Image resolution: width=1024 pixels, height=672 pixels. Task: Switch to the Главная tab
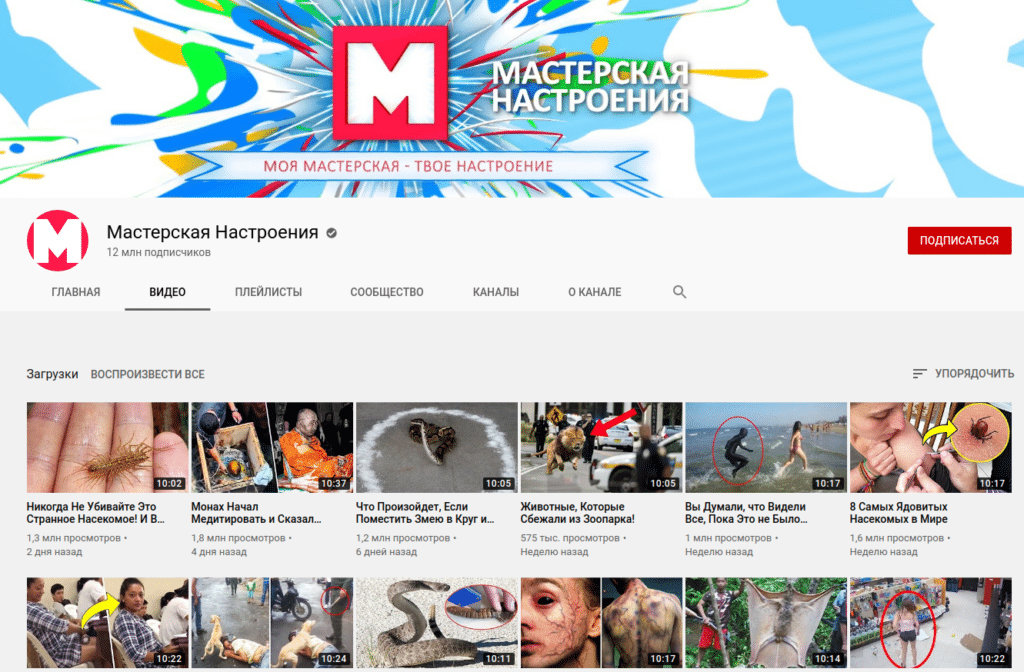(x=76, y=292)
